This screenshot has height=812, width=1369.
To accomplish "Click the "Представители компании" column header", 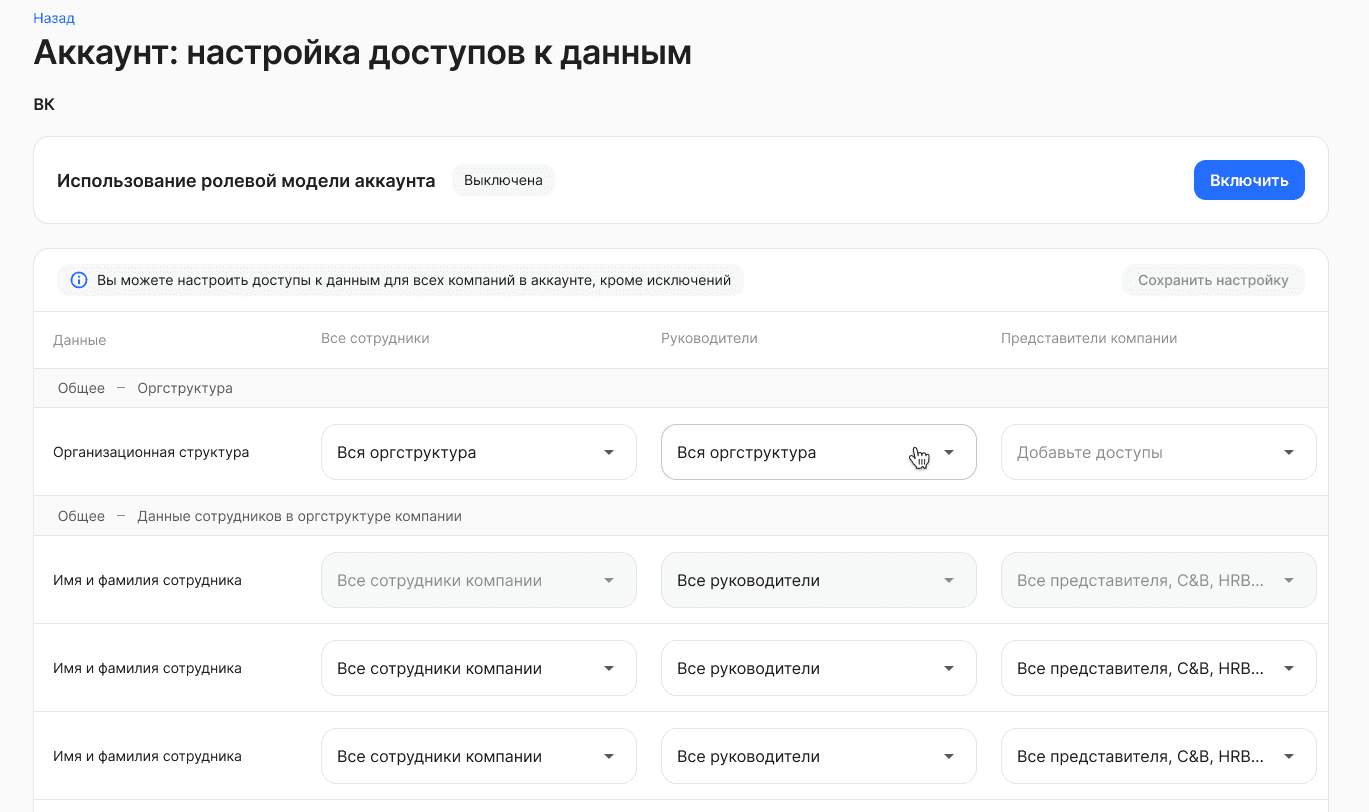I will click(x=1090, y=338).
